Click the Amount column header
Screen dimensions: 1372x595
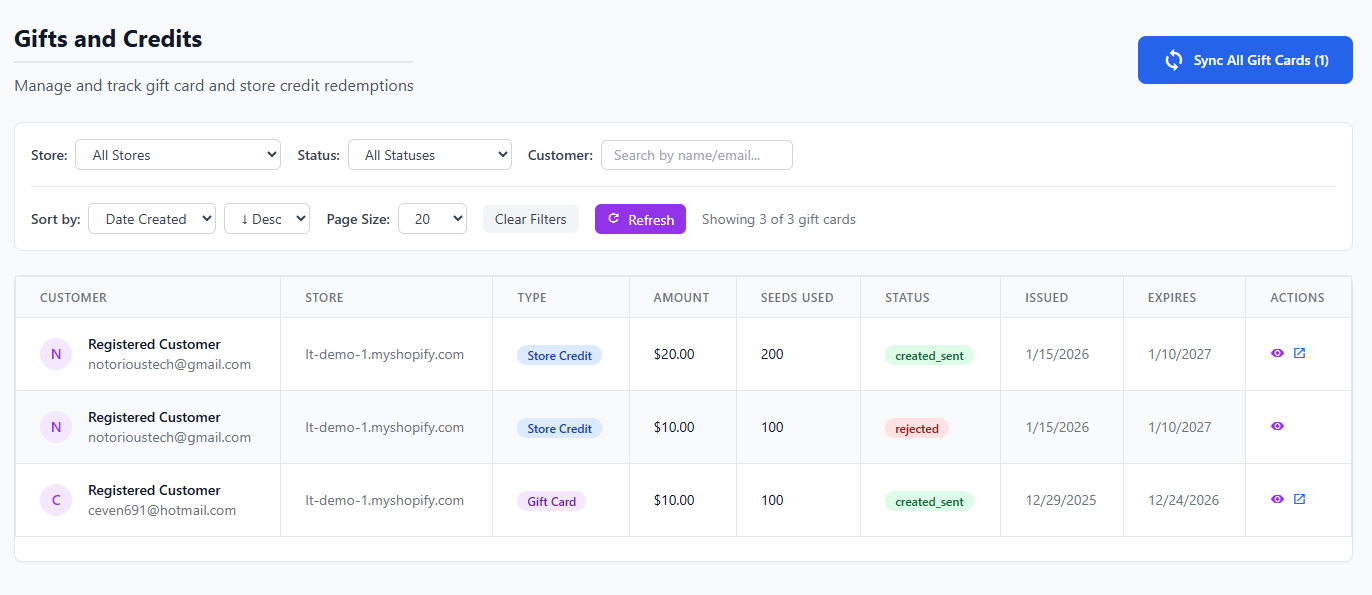(x=681, y=298)
